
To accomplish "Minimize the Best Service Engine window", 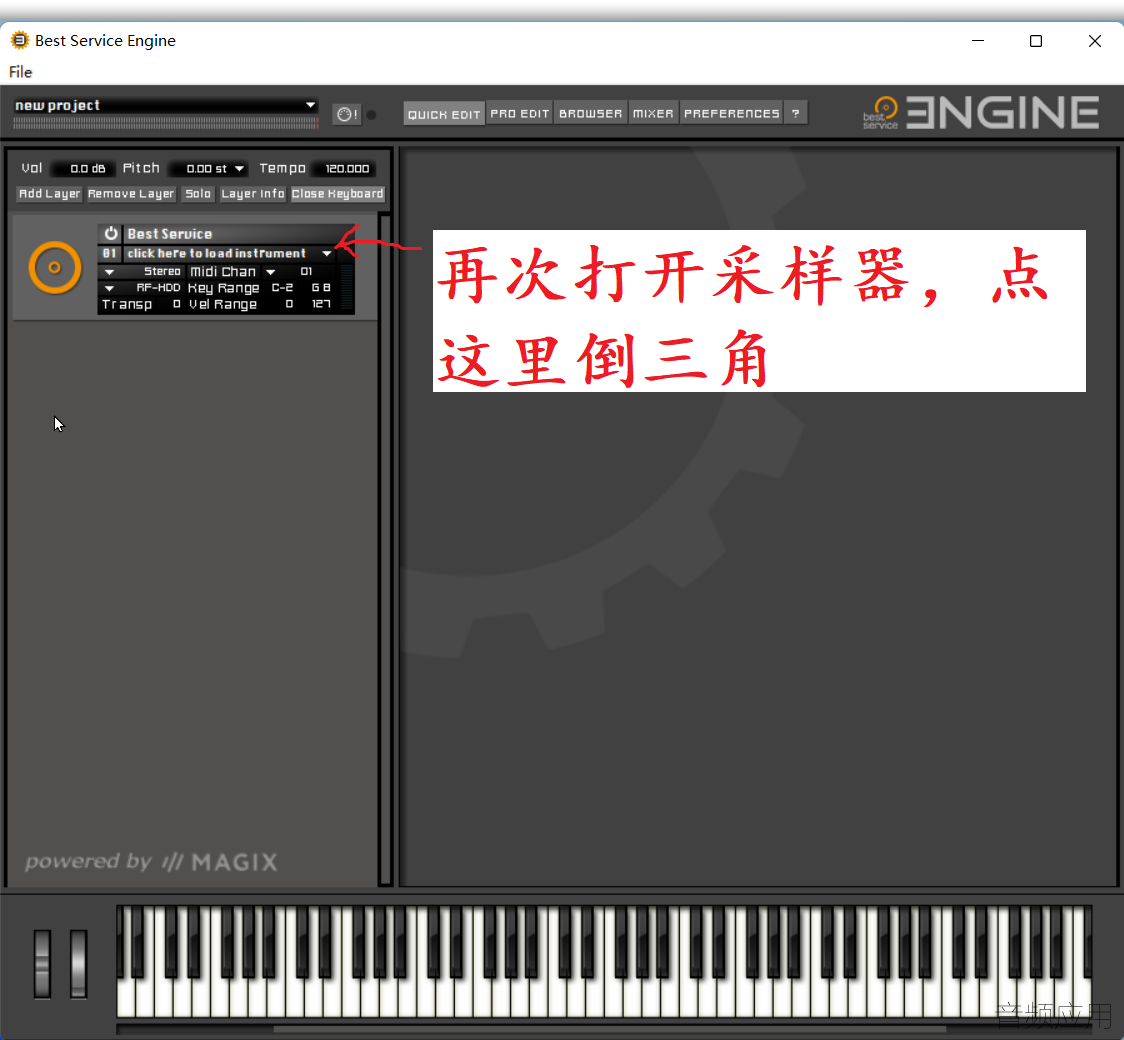I will click(x=978, y=41).
